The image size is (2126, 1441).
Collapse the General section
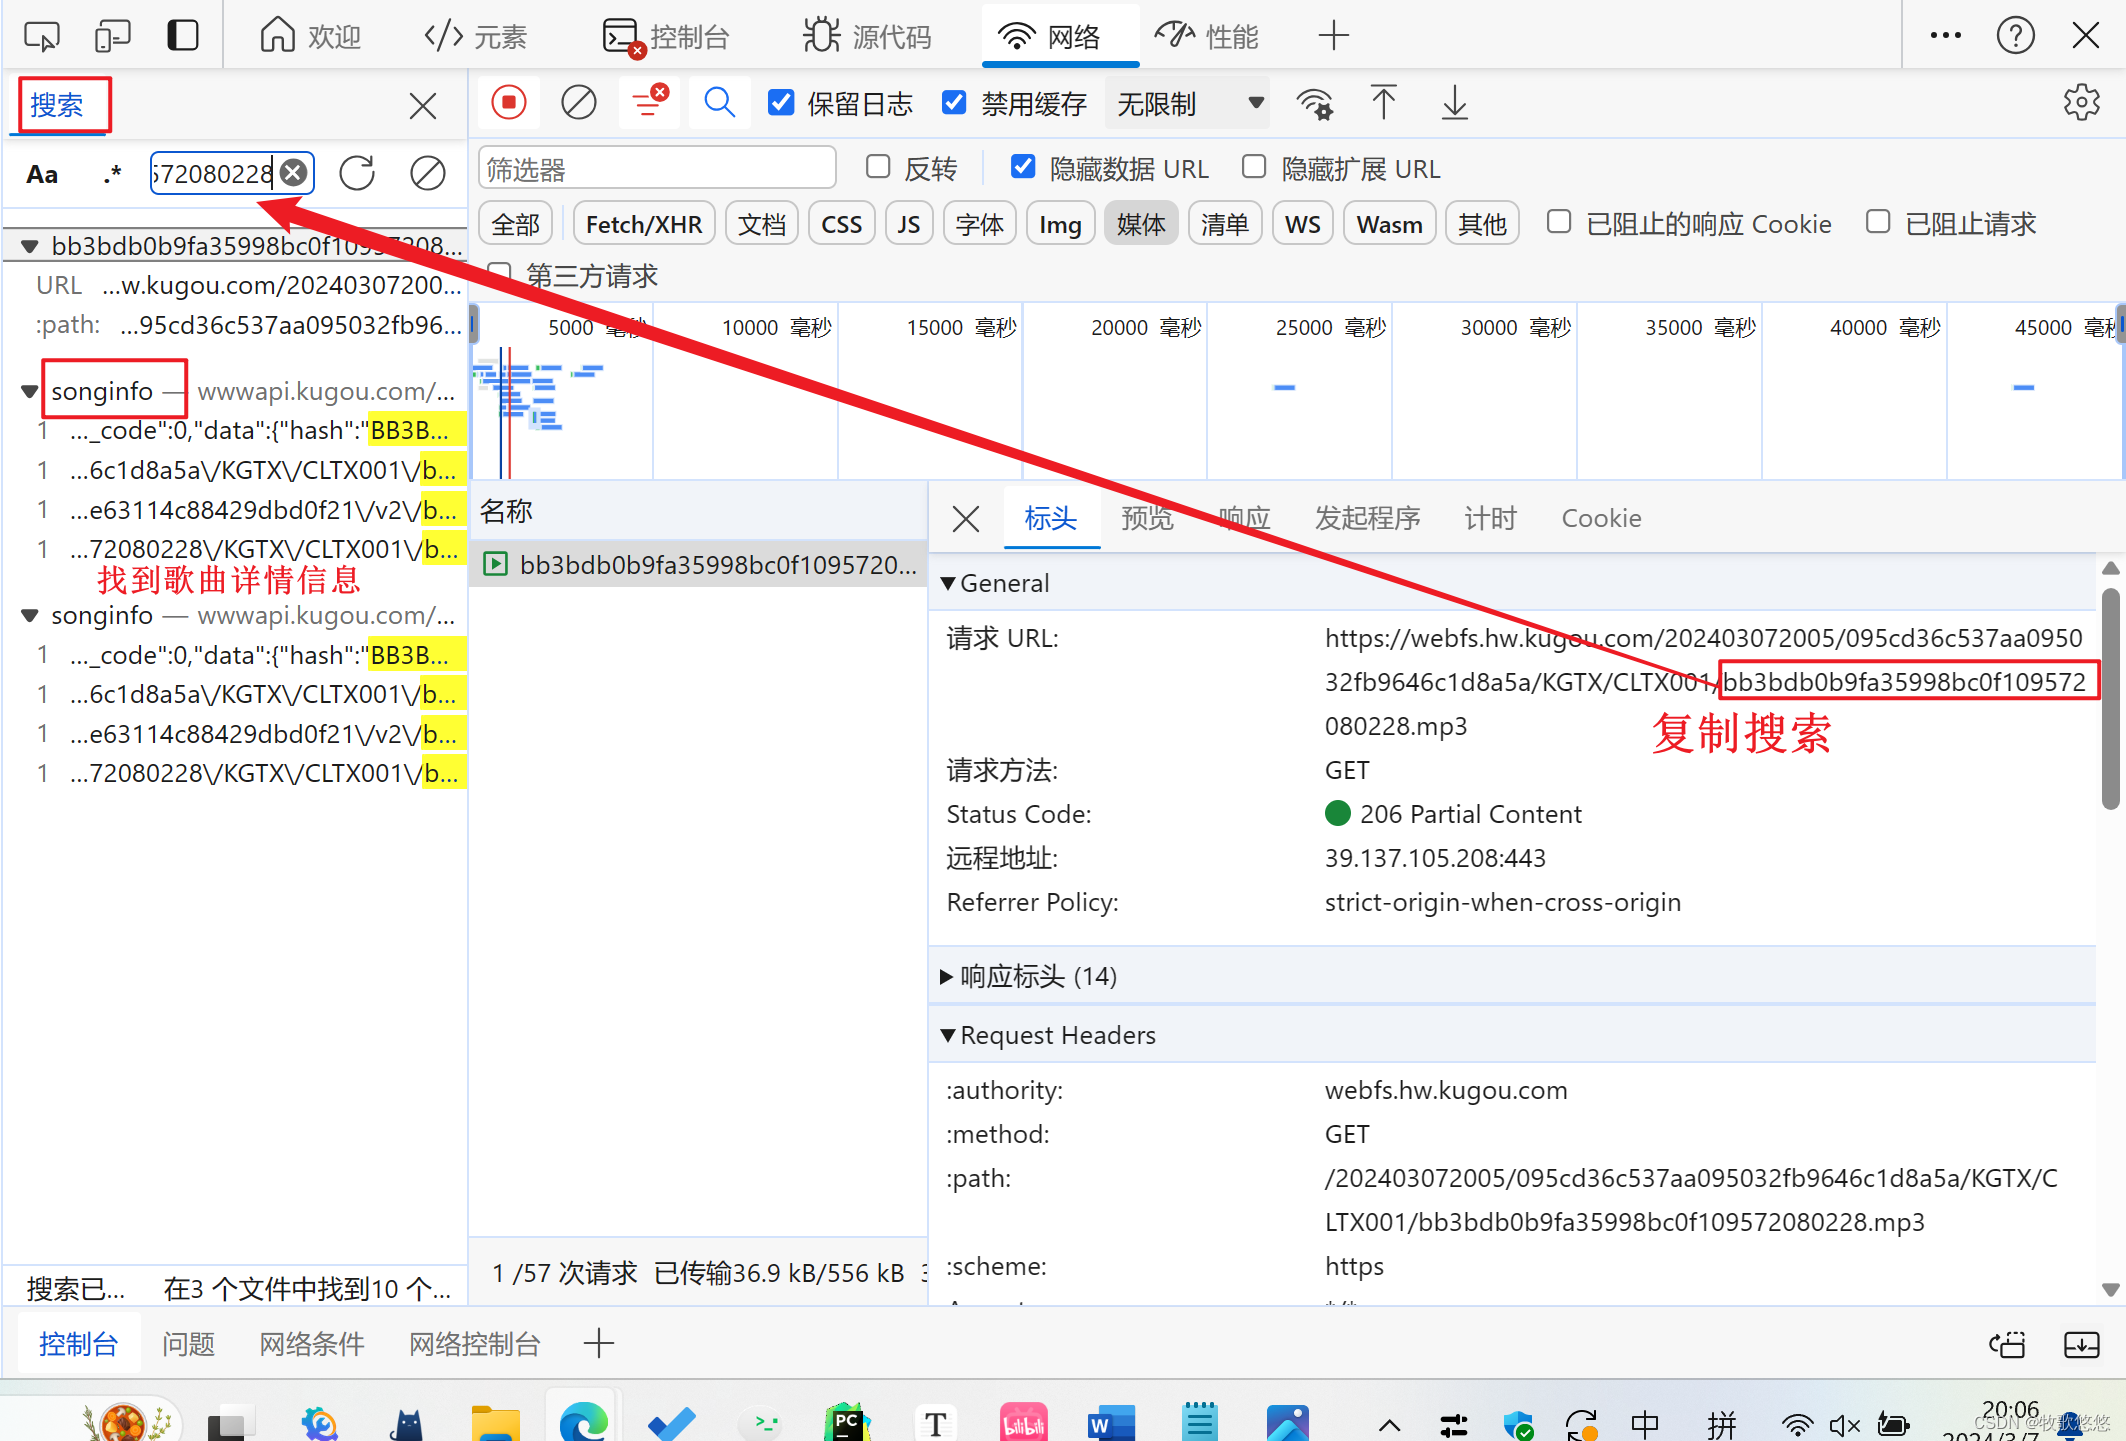(948, 583)
